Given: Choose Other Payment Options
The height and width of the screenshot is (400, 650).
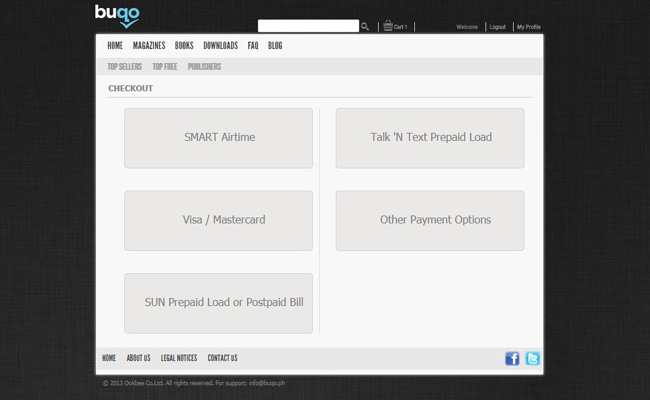Looking at the screenshot, I should pos(430,220).
